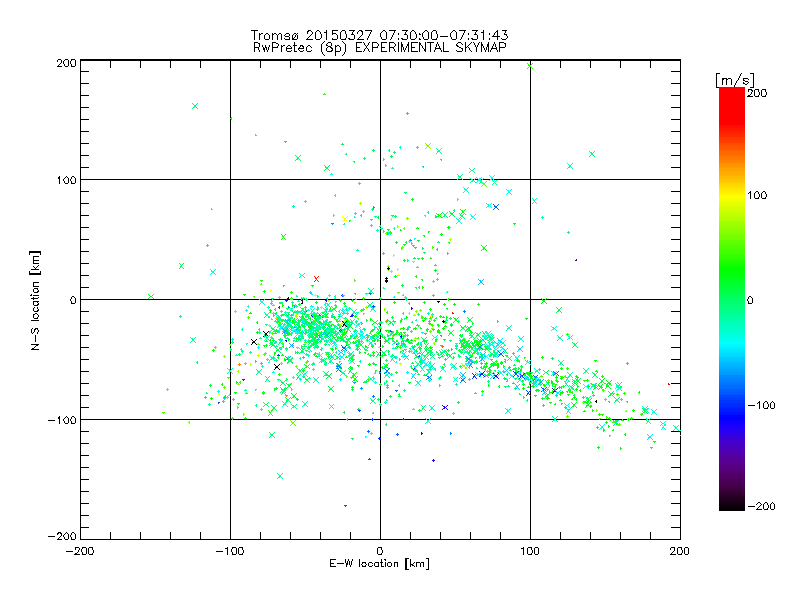Click the x-axis tick label '100'

coord(530,551)
